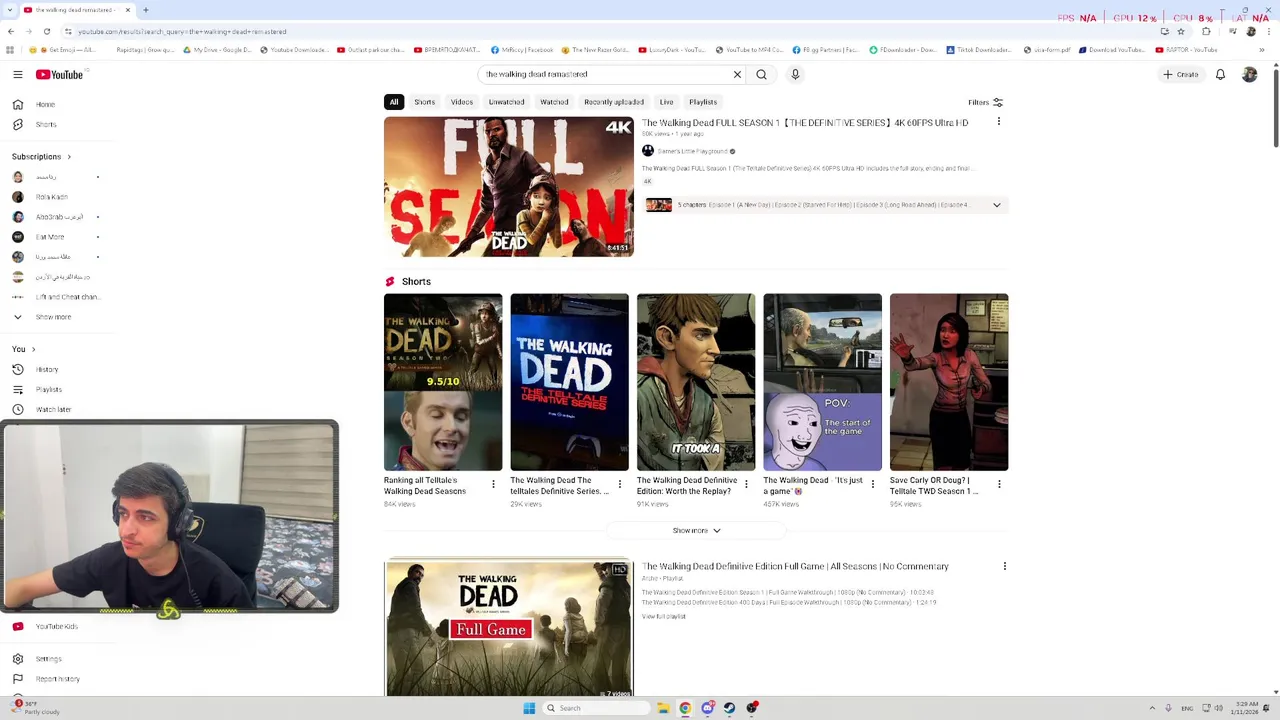This screenshot has width=1280, height=720.
Task: Expand the You section
Action: (x=24, y=349)
